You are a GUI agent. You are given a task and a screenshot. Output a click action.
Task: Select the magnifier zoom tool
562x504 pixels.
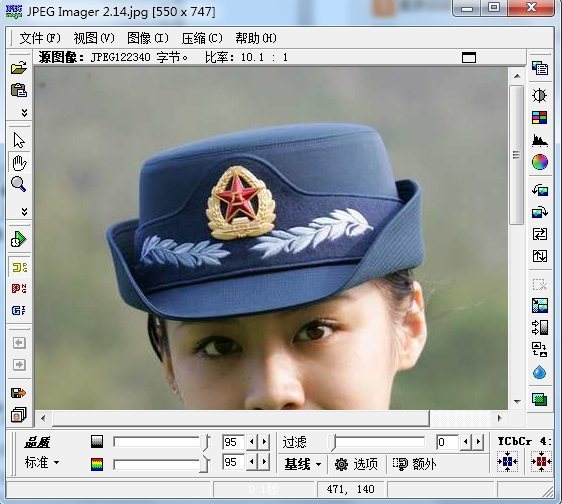[x=18, y=184]
